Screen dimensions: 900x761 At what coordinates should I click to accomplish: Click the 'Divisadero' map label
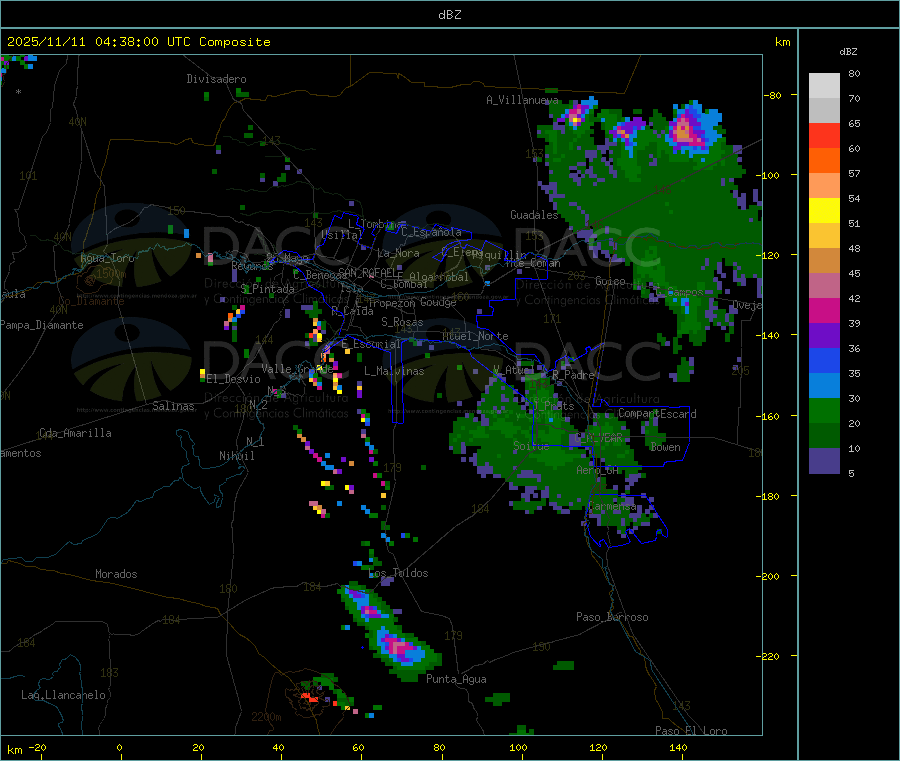coord(216,79)
